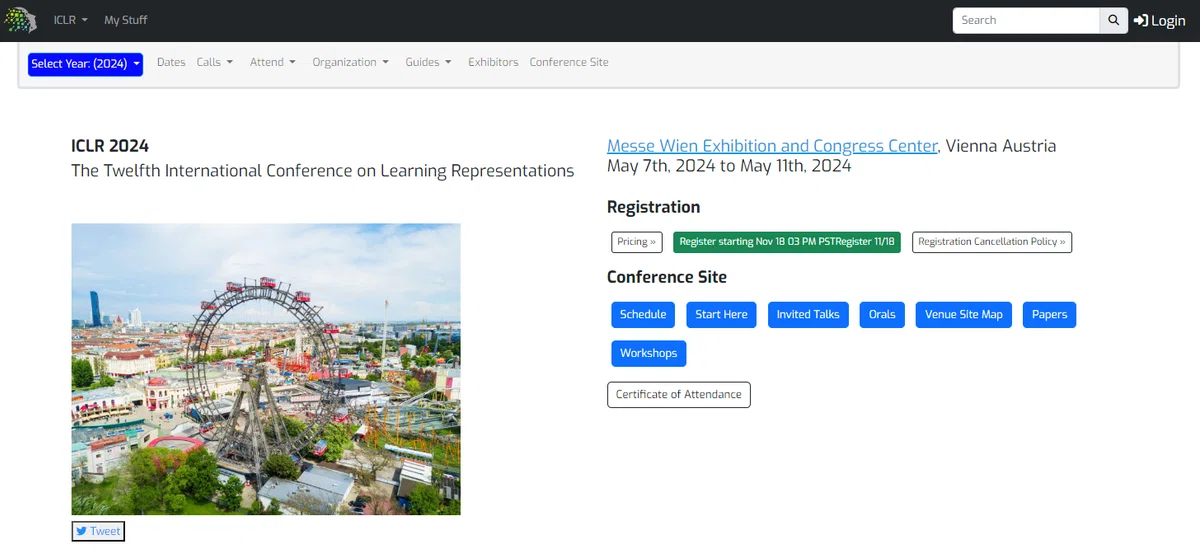Expand the Attend dropdown menu

[273, 62]
